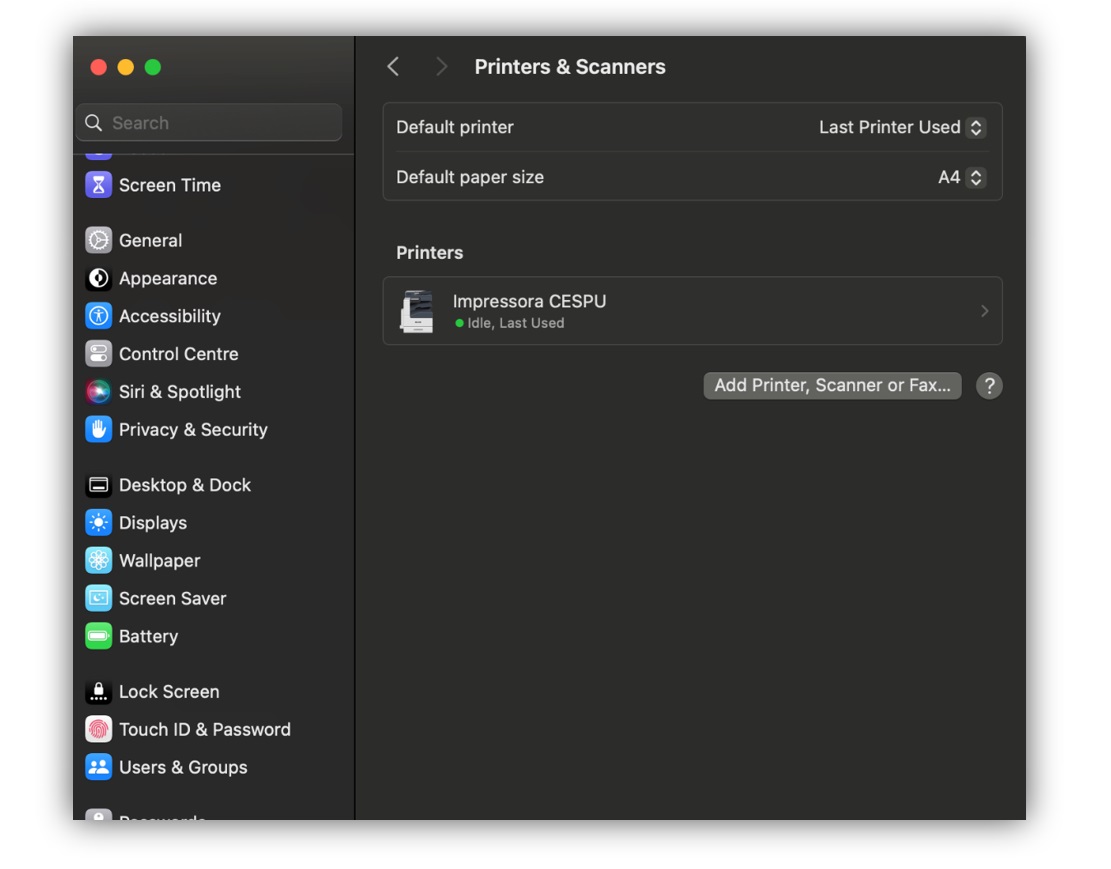The width and height of the screenshot is (1111, 869).
Task: Select Screen Time in the sidebar
Action: (170, 185)
